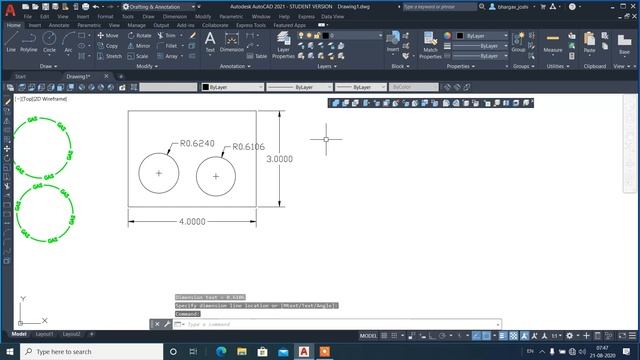The height and width of the screenshot is (360, 640).
Task: Activate the Scale tool
Action: tap(138, 56)
